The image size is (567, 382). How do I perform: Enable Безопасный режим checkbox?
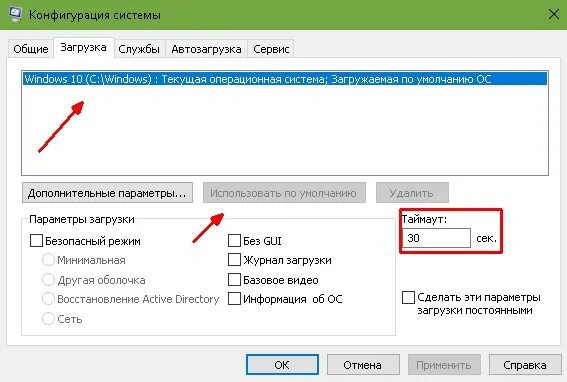click(36, 241)
